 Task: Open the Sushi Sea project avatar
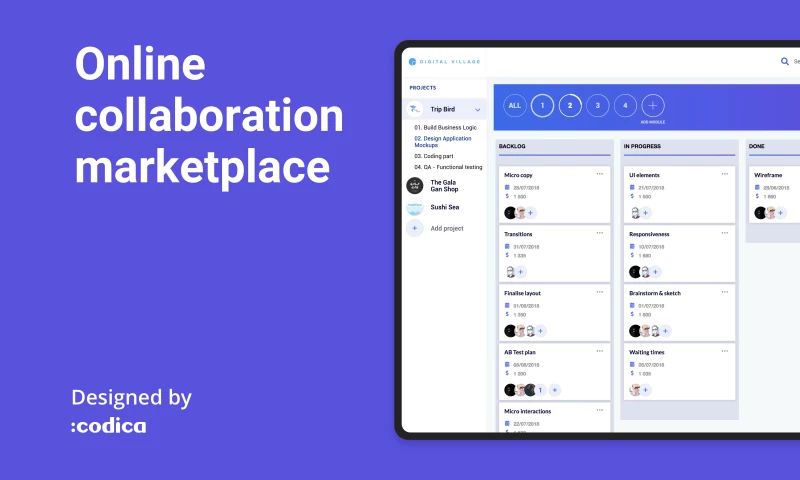point(415,207)
